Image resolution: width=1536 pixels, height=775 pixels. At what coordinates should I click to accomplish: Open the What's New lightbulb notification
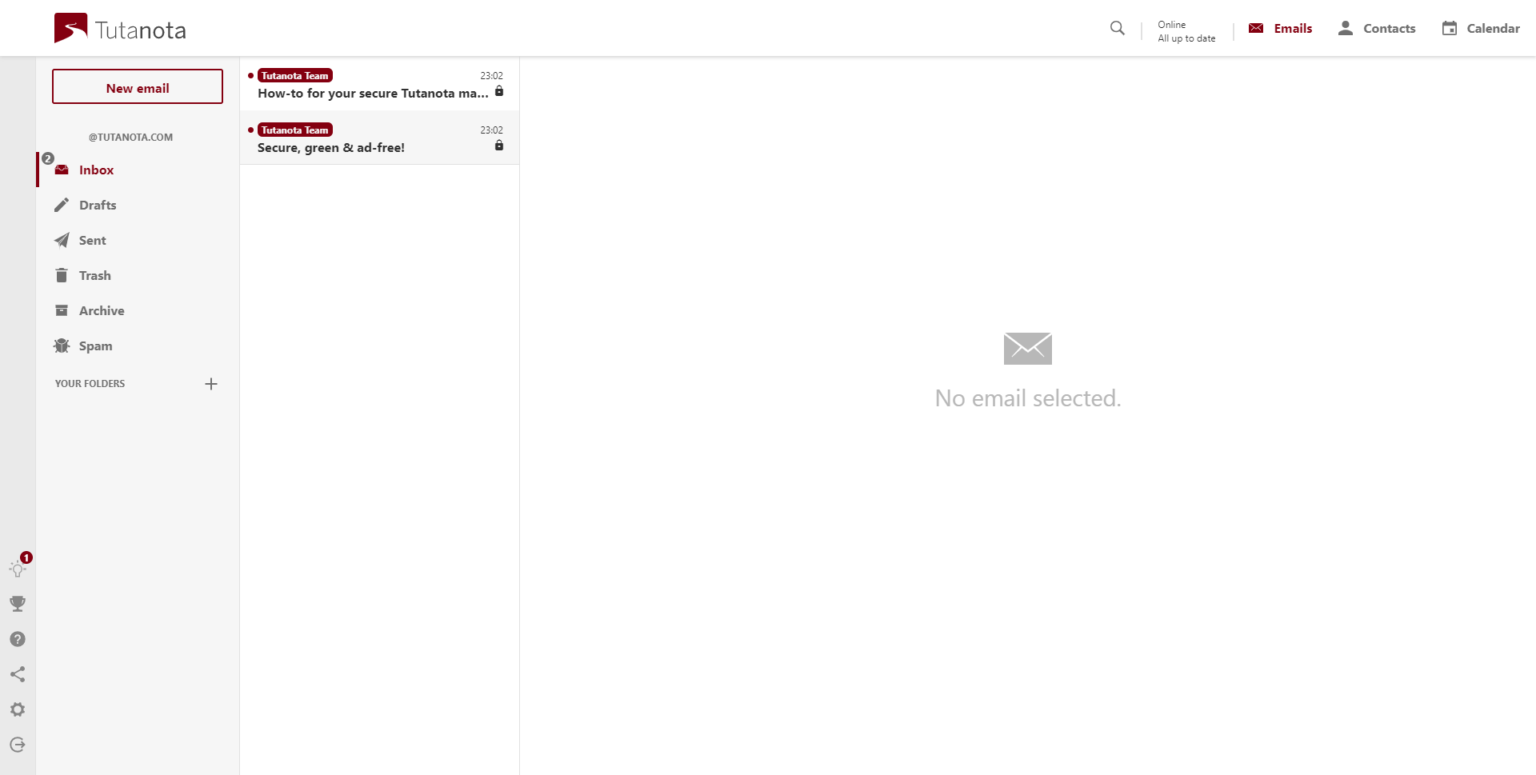[17, 568]
